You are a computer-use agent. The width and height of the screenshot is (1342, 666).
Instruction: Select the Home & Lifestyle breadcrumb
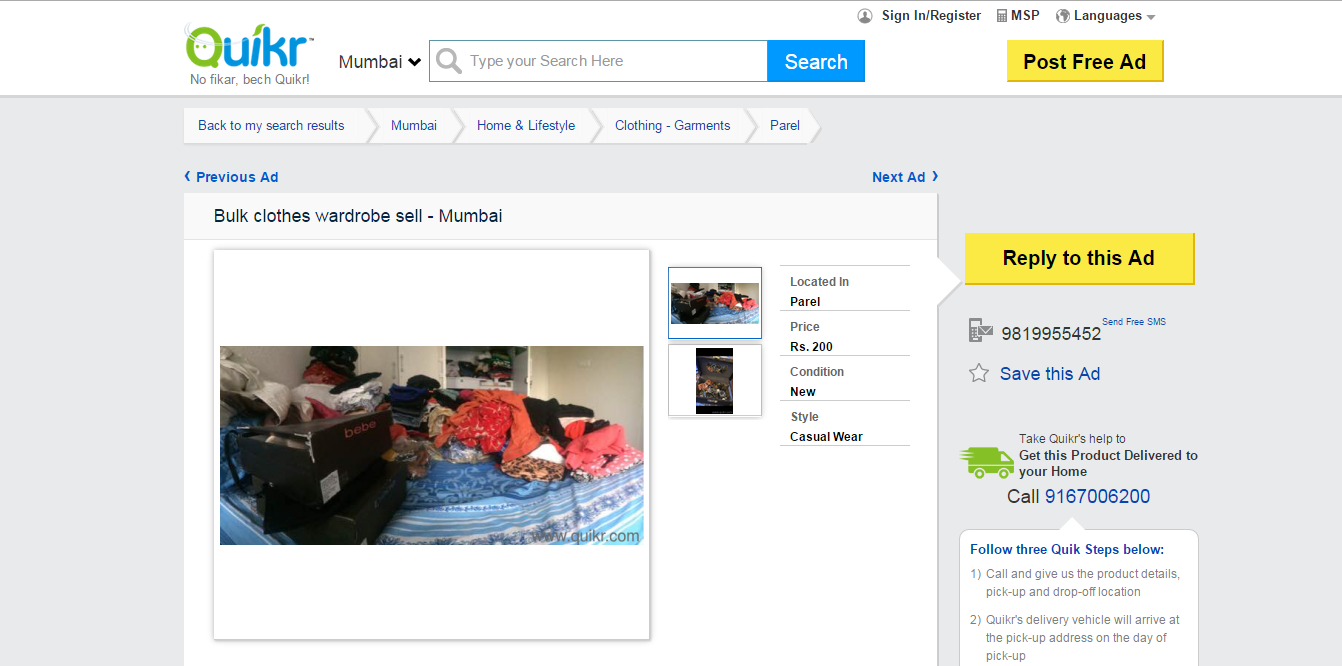(x=526, y=125)
